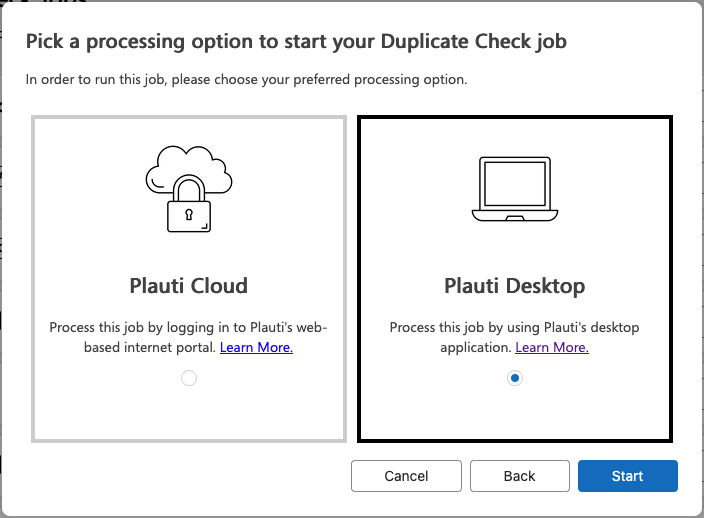Choose the Plauti Desktop card's blank area below radio
The image size is (704, 518).
pyautogui.click(x=515, y=413)
